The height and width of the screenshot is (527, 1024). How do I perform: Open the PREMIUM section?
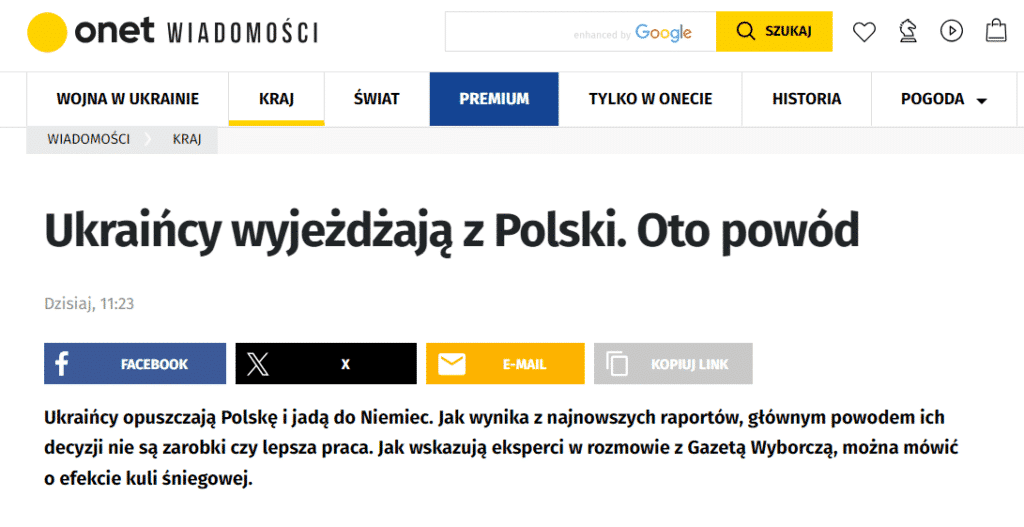click(x=494, y=99)
